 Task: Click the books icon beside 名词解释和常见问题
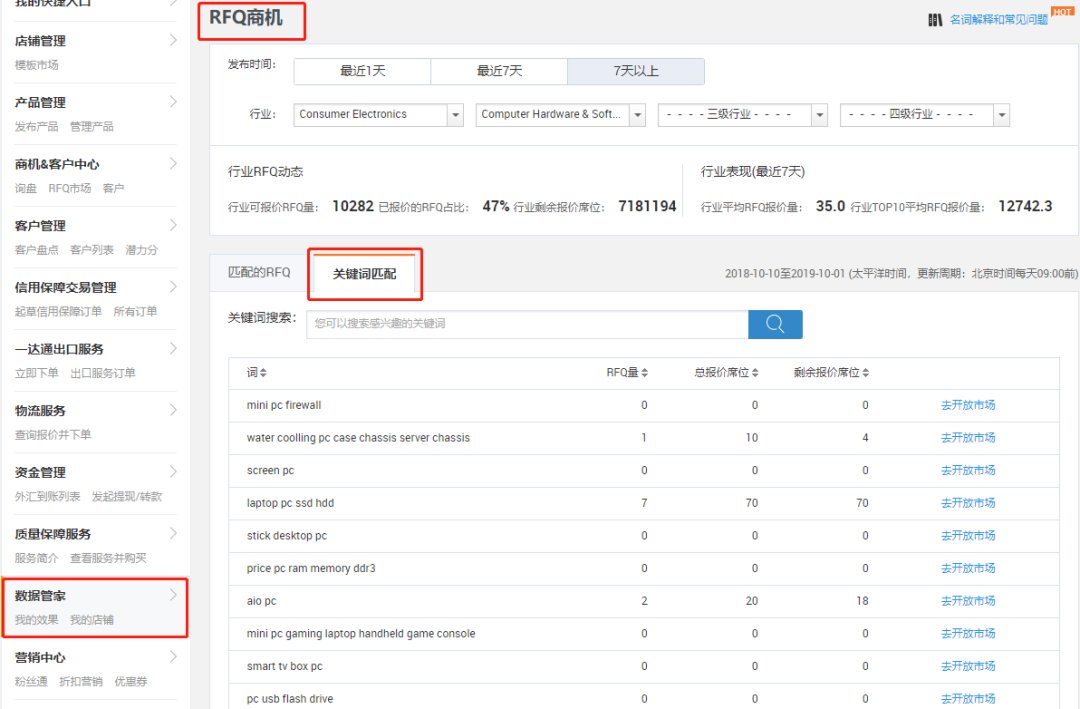936,19
